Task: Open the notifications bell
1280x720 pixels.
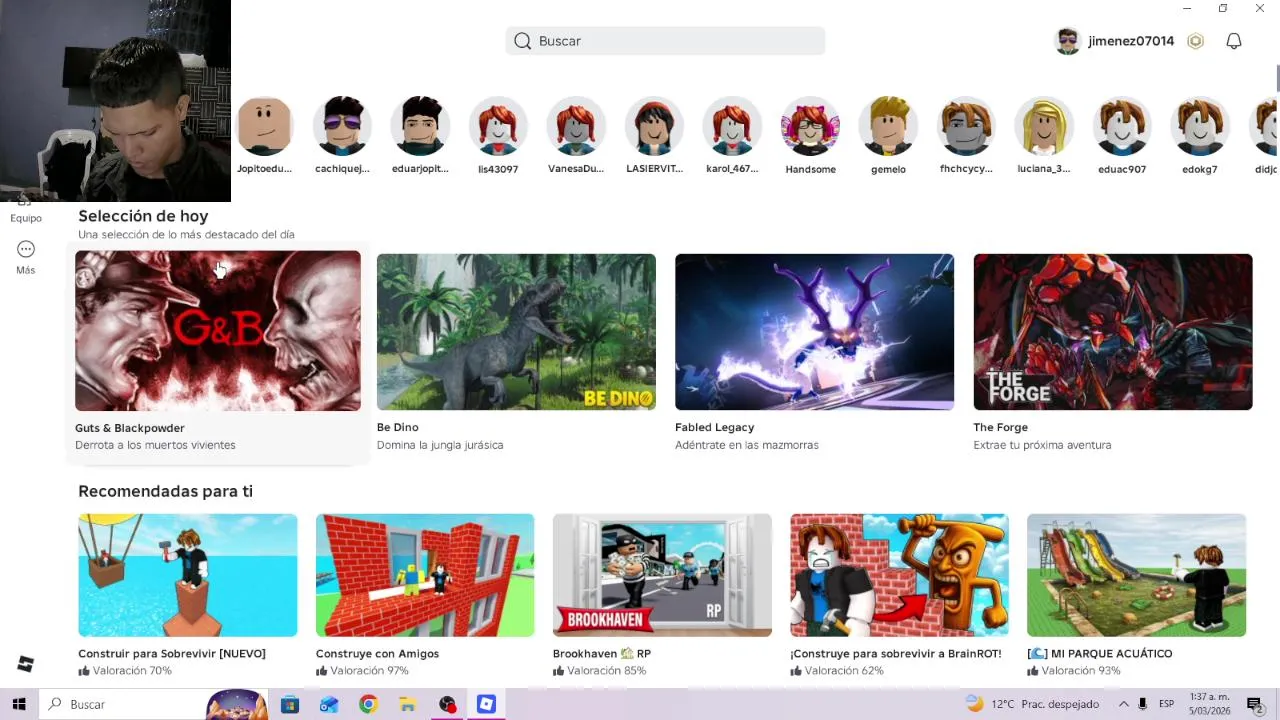Action: pos(1234,41)
